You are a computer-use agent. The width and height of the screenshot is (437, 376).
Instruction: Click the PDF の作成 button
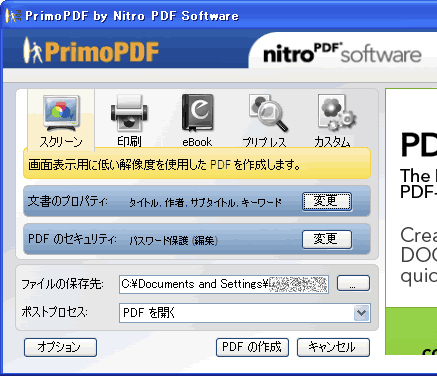252,347
